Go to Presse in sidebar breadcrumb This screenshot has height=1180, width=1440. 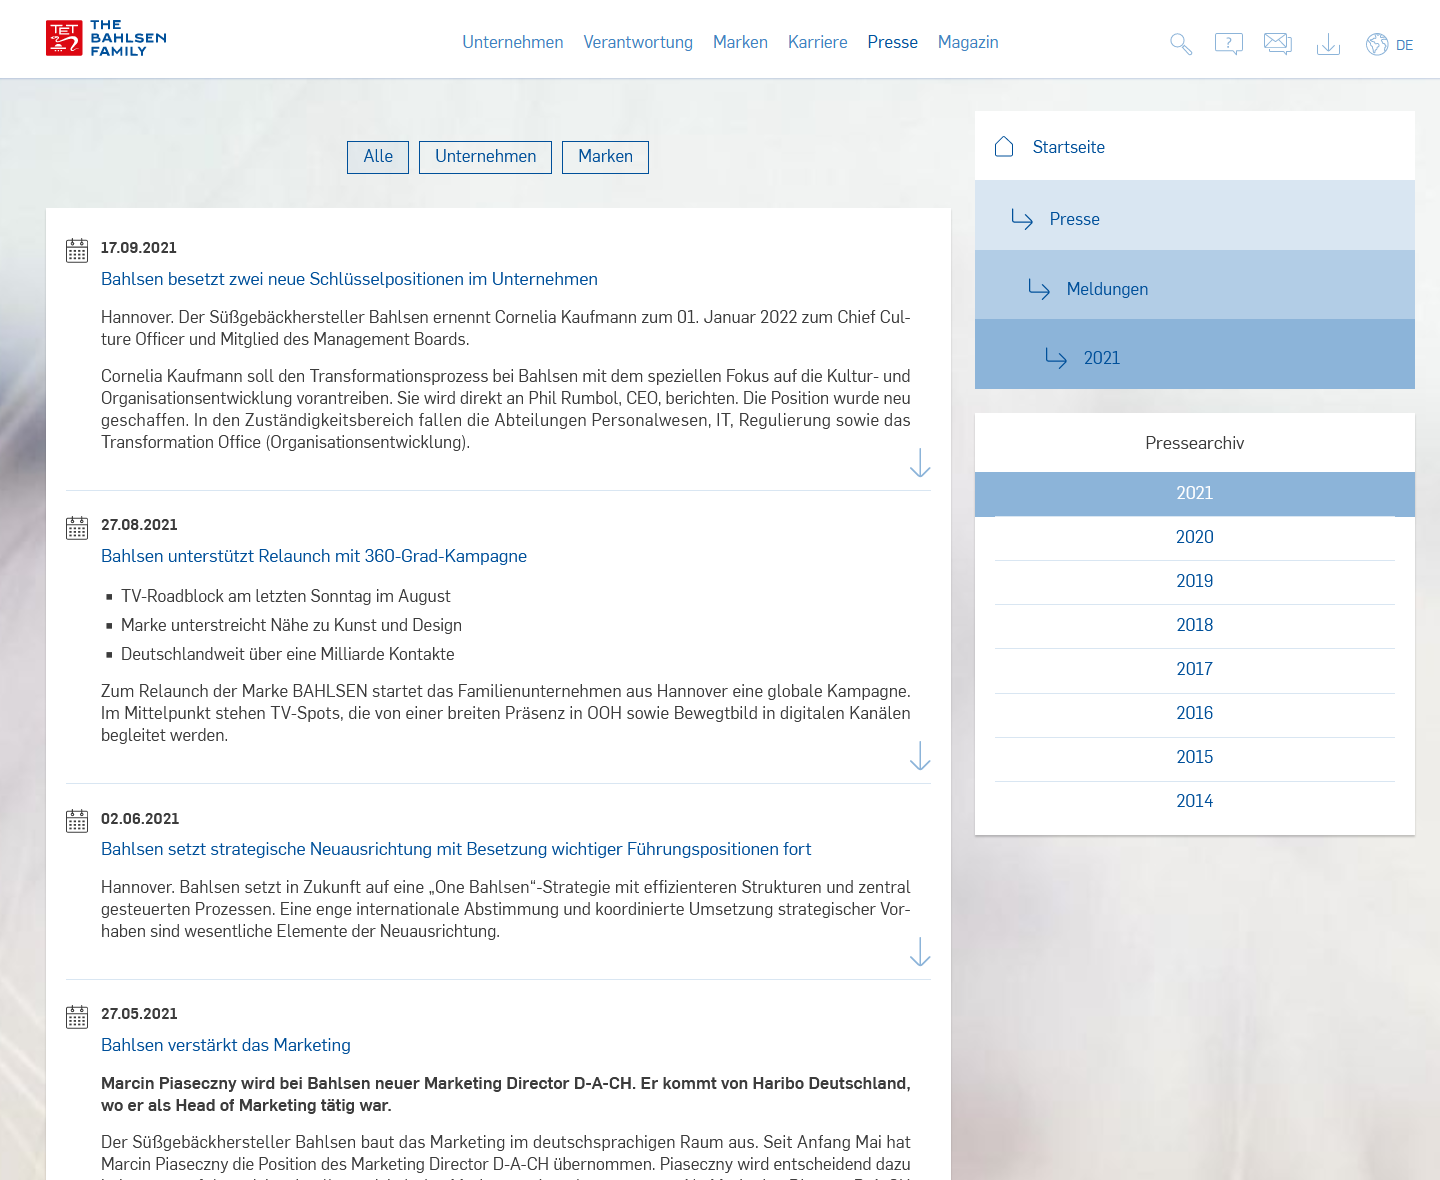(x=1195, y=216)
